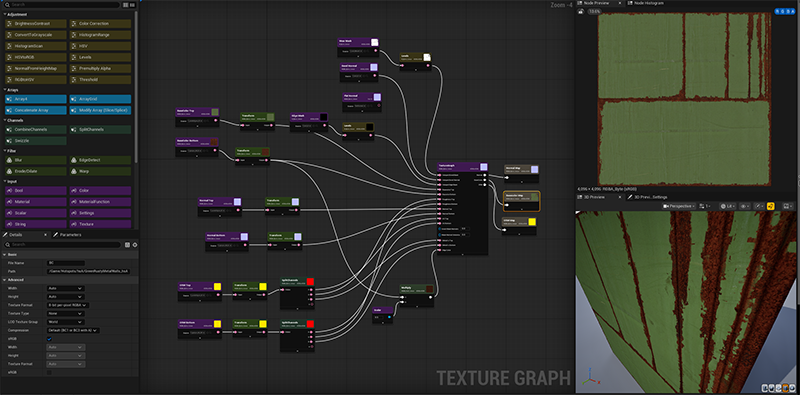Switch to the Details tab
The width and height of the screenshot is (800, 395).
coord(15,235)
